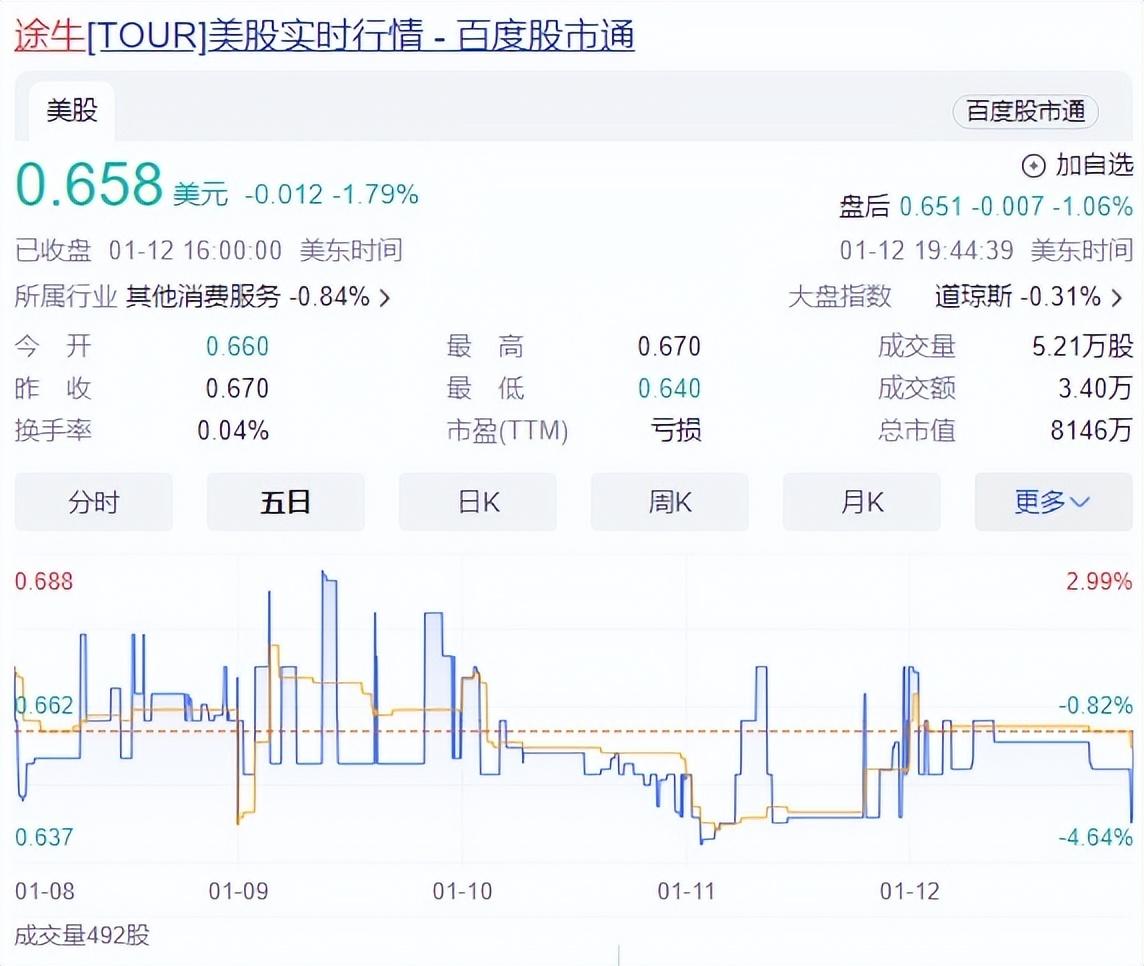Click the 加自选 plus circle icon
The image size is (1144, 966).
click(x=1033, y=166)
